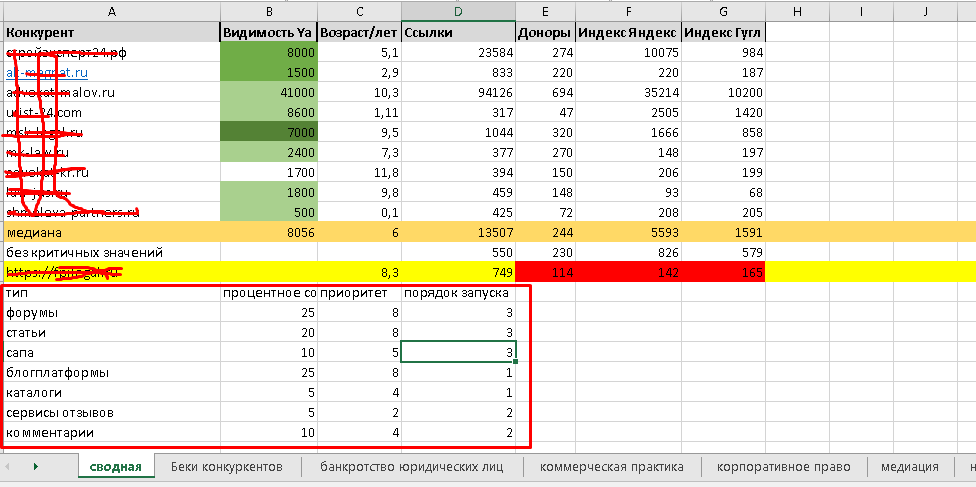Select column D header
This screenshot has height=487, width=976.
[x=458, y=10]
